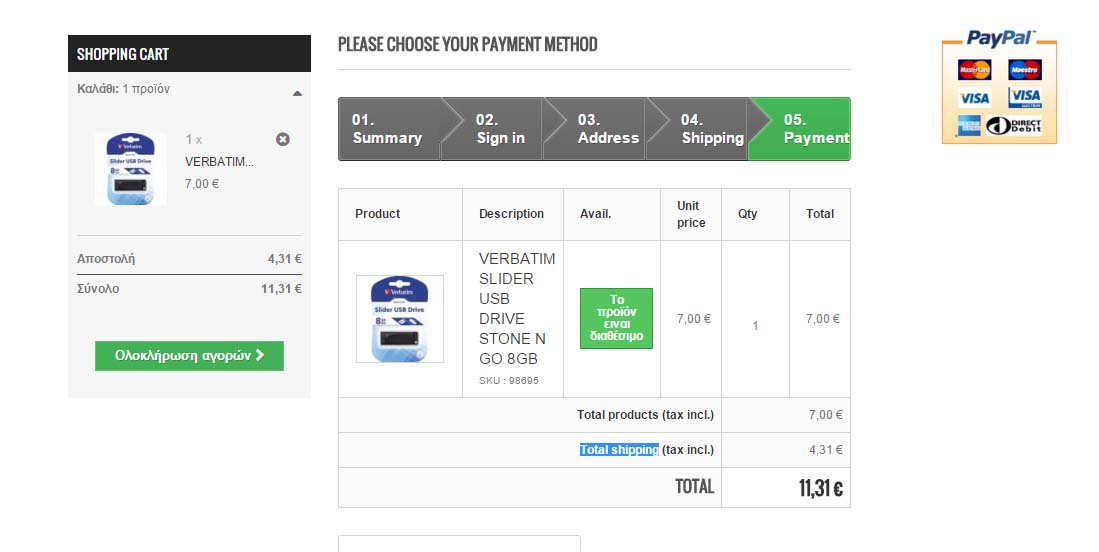This screenshot has height=552, width=1099.
Task: Select the Visa Electron card icon
Action: pyautogui.click(x=1025, y=97)
